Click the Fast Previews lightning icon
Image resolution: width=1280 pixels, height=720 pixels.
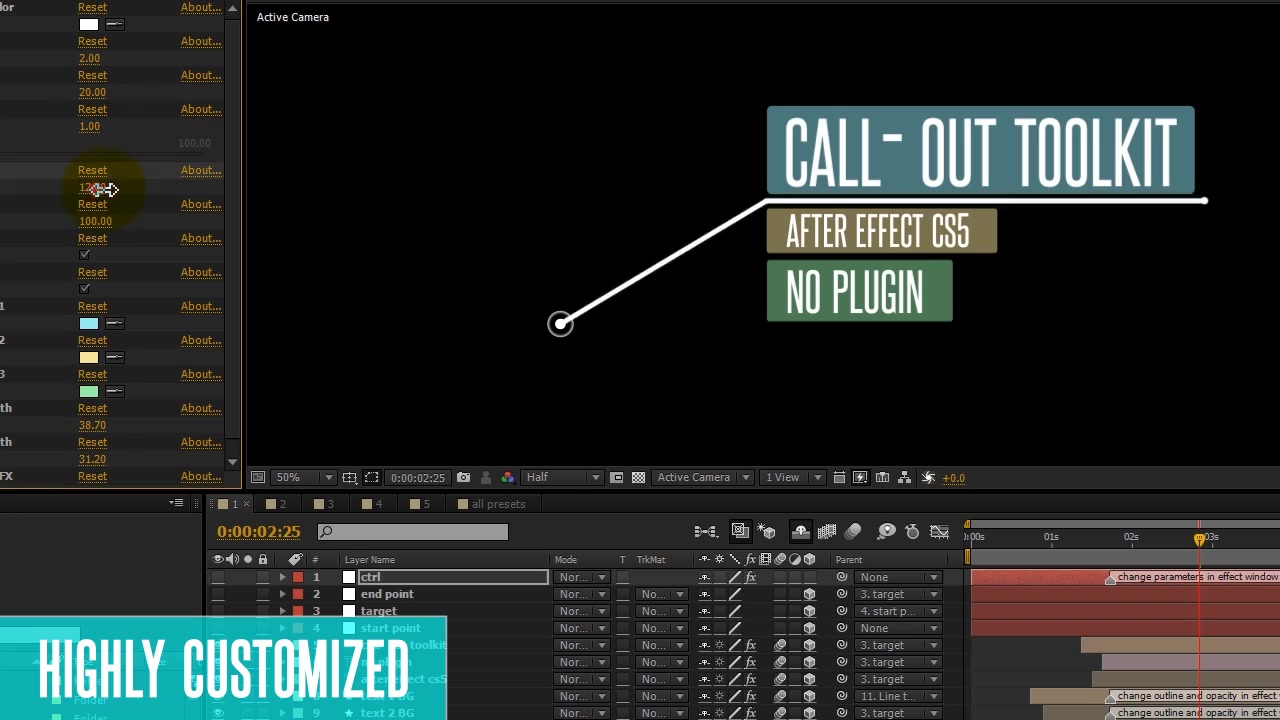(861, 478)
